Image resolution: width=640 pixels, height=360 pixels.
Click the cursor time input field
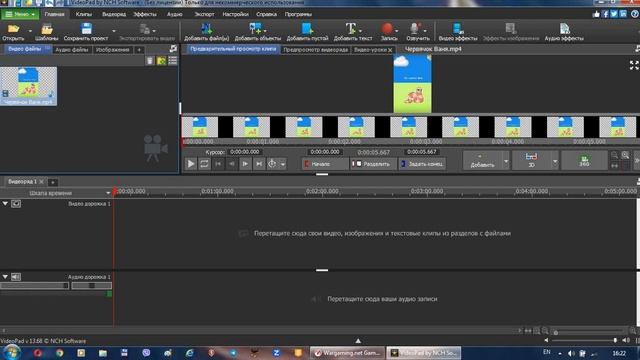point(245,152)
